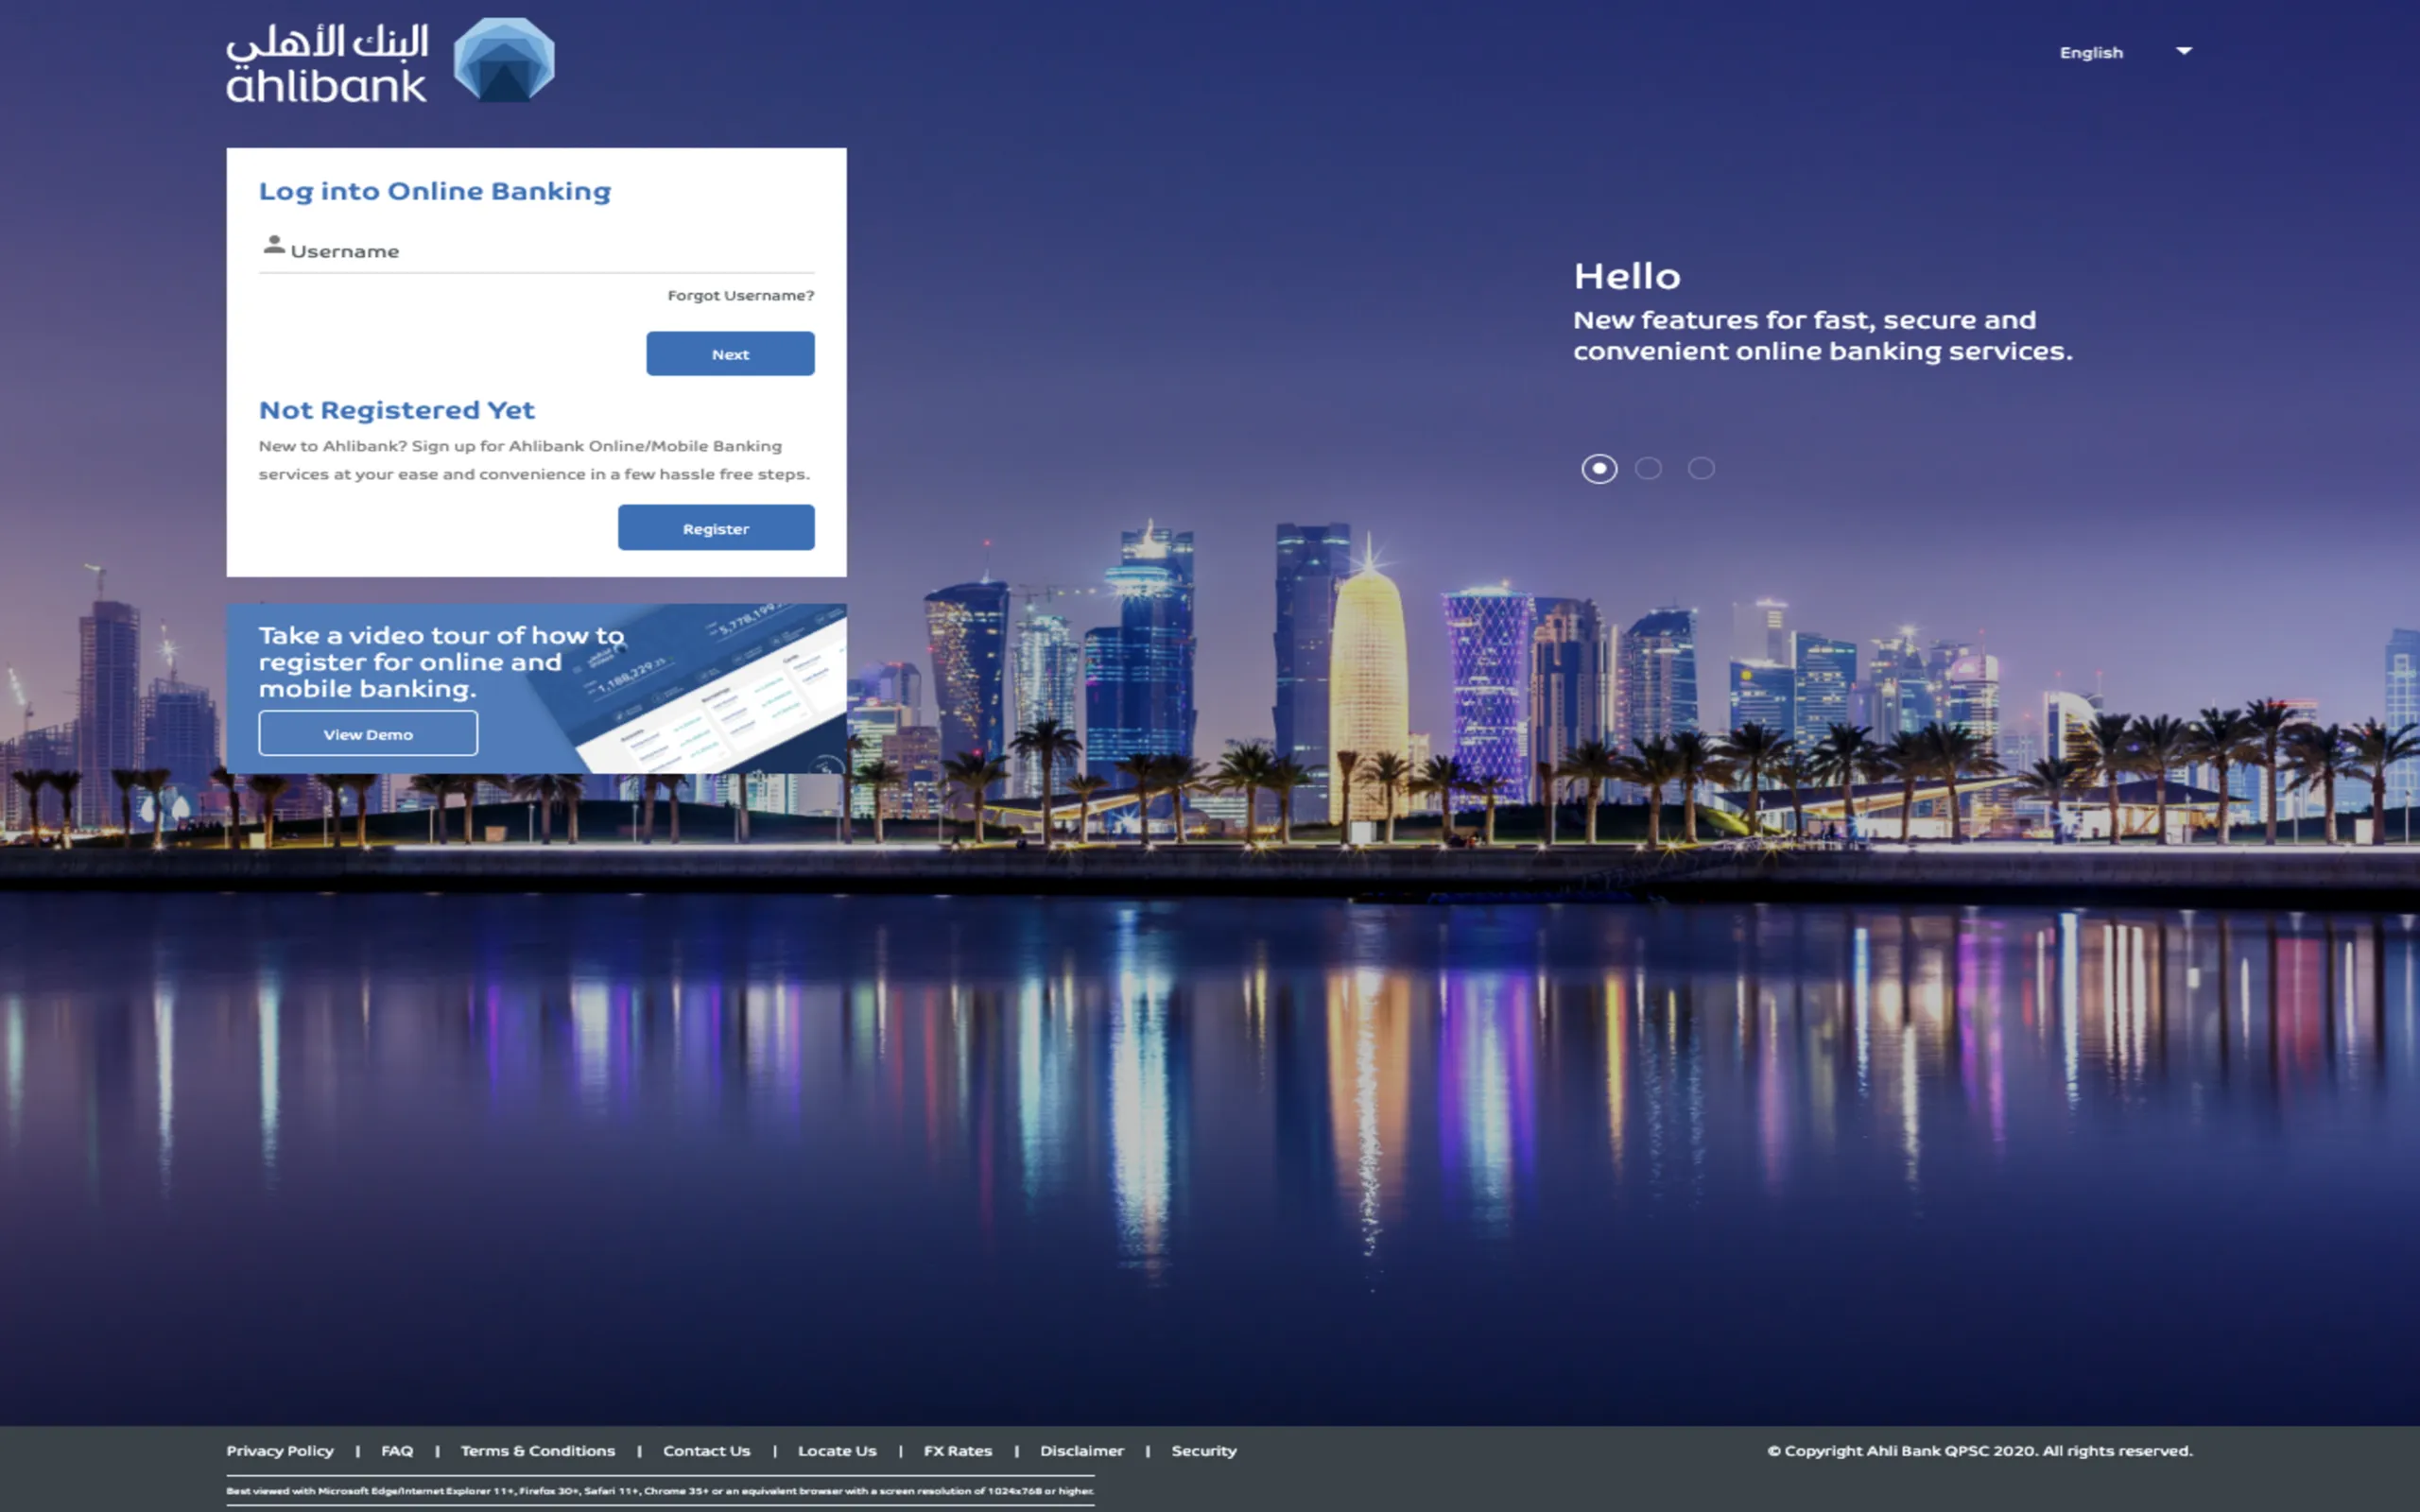Click the Next button to proceed
Image resolution: width=2420 pixels, height=1512 pixels.
click(x=728, y=352)
